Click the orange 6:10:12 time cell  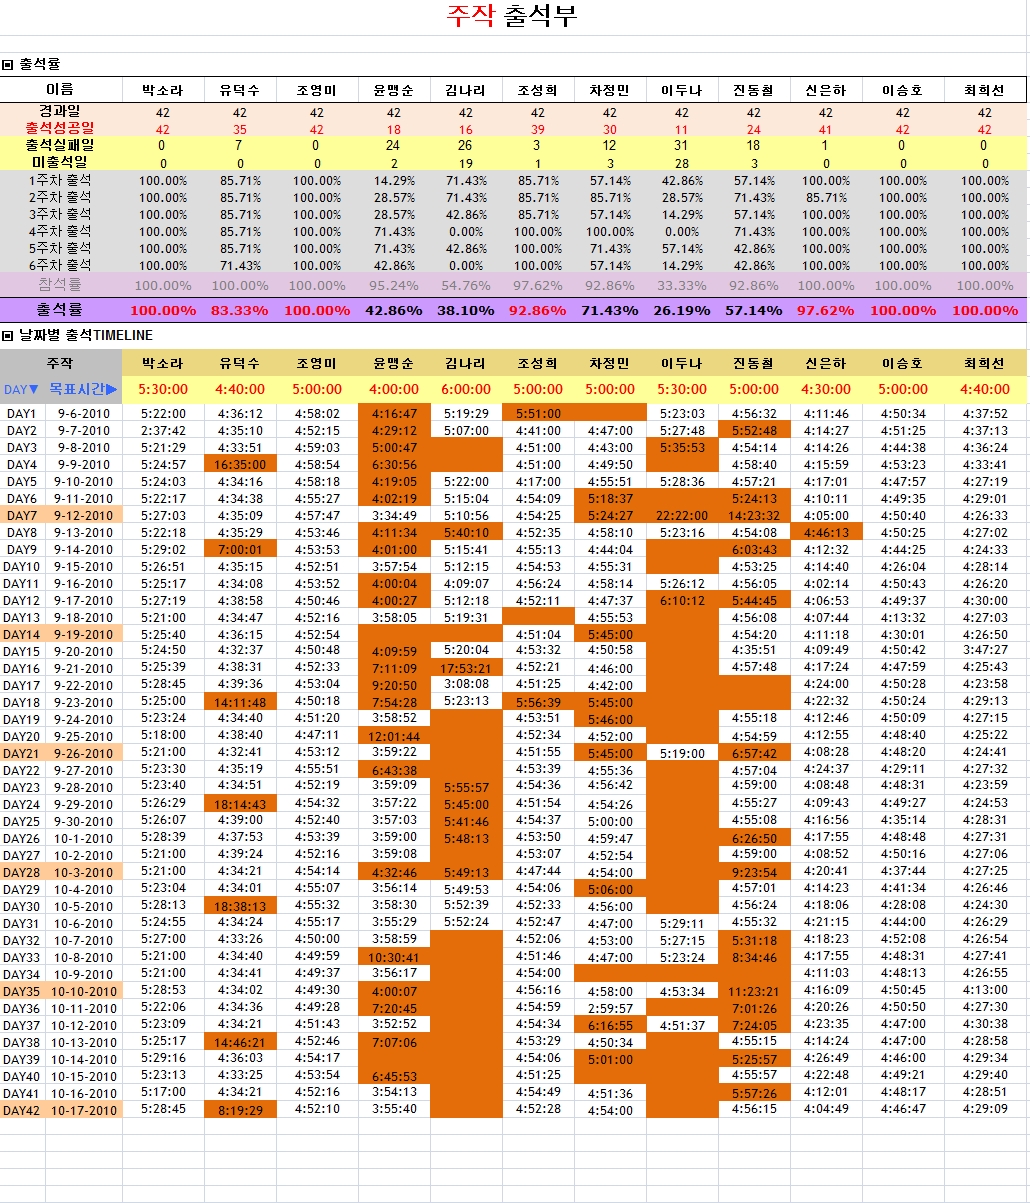pos(682,600)
